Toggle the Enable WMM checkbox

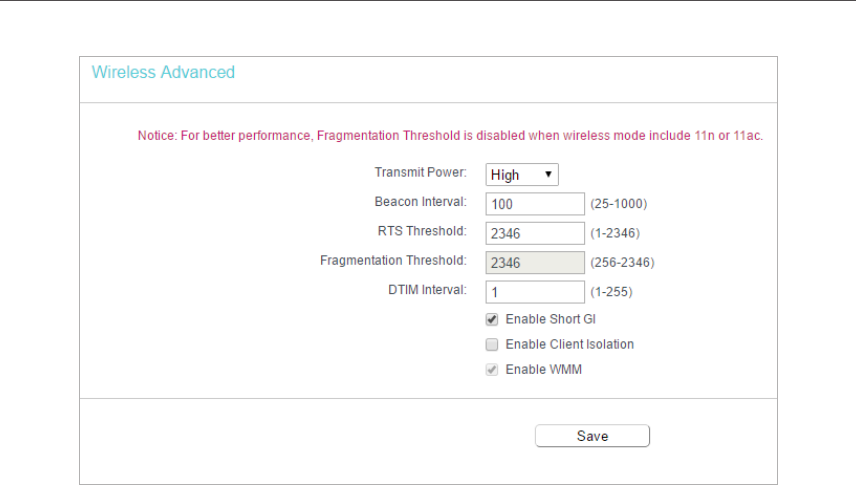(x=492, y=370)
